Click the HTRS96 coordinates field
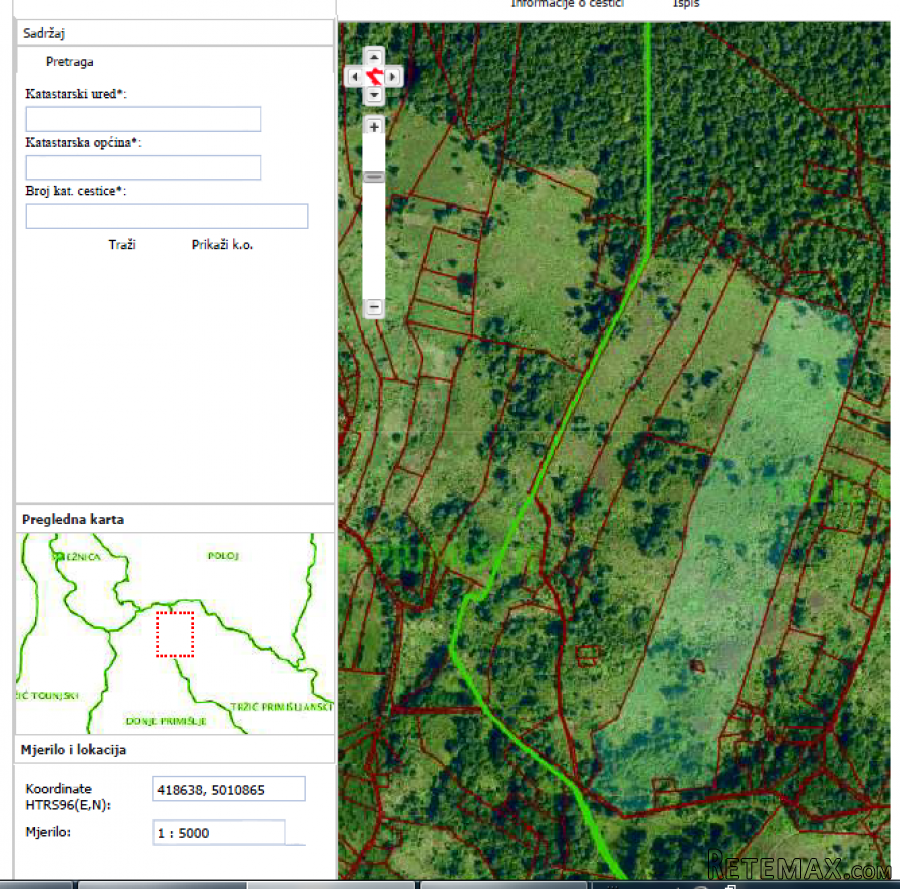The height and width of the screenshot is (889, 900). [228, 790]
